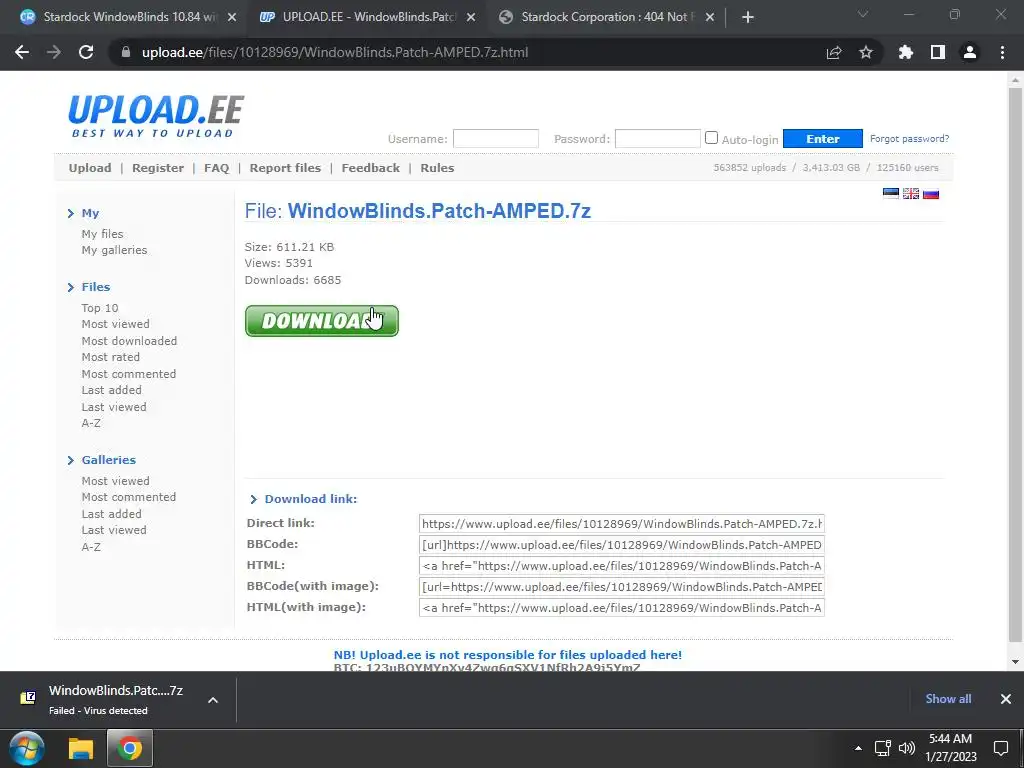
Task: Click the browser forward arrow
Action: click(x=54, y=52)
